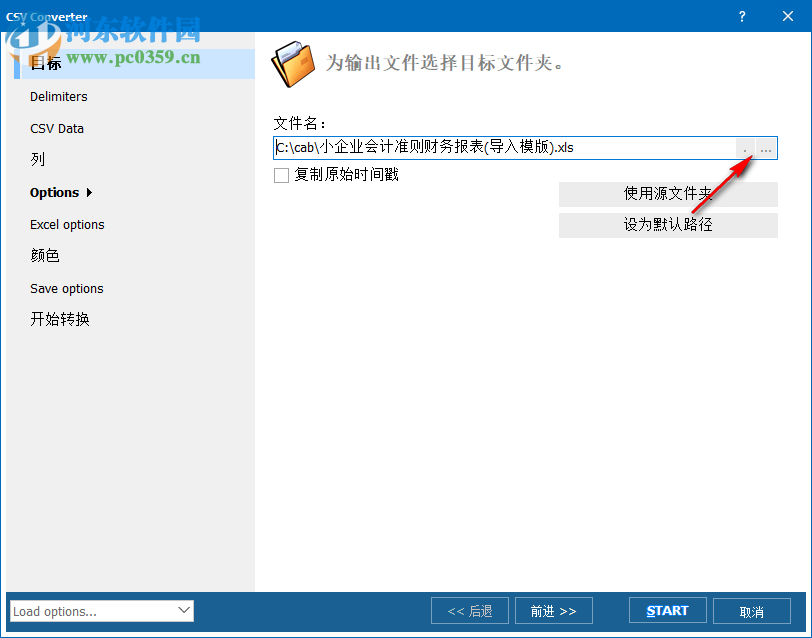Click the 设为默认路径 button
The image size is (812, 638).
coord(668,225)
